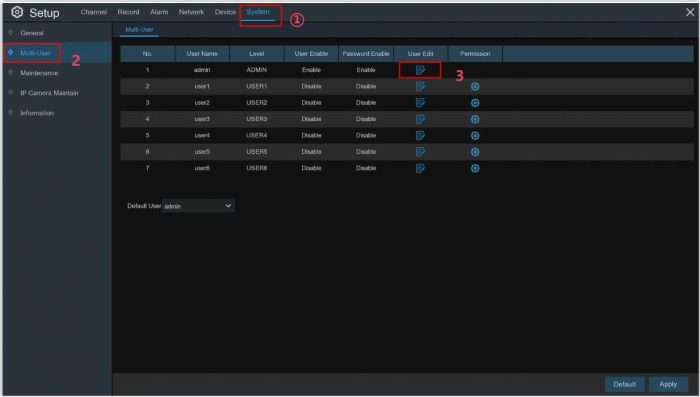Open the permission settings gear for user5
700x397 pixels.
pos(475,152)
